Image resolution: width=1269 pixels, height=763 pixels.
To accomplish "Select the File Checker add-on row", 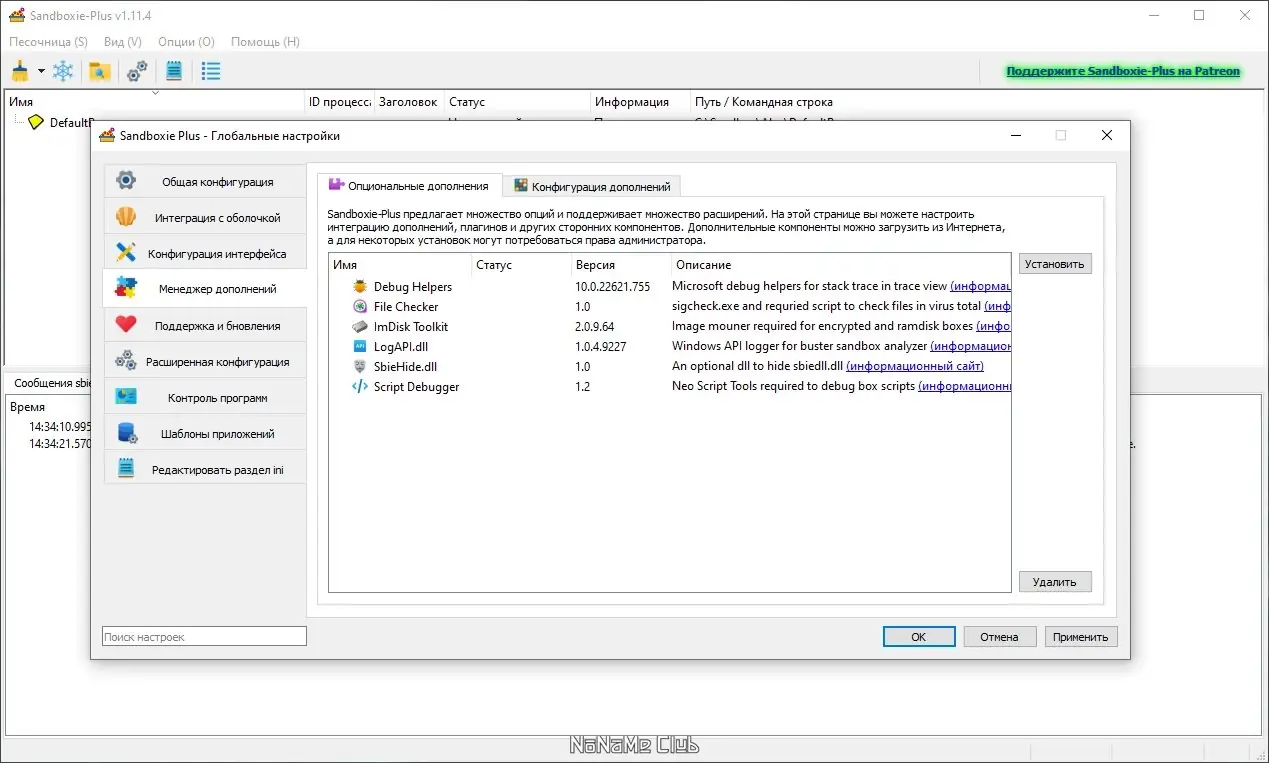I will [x=670, y=306].
